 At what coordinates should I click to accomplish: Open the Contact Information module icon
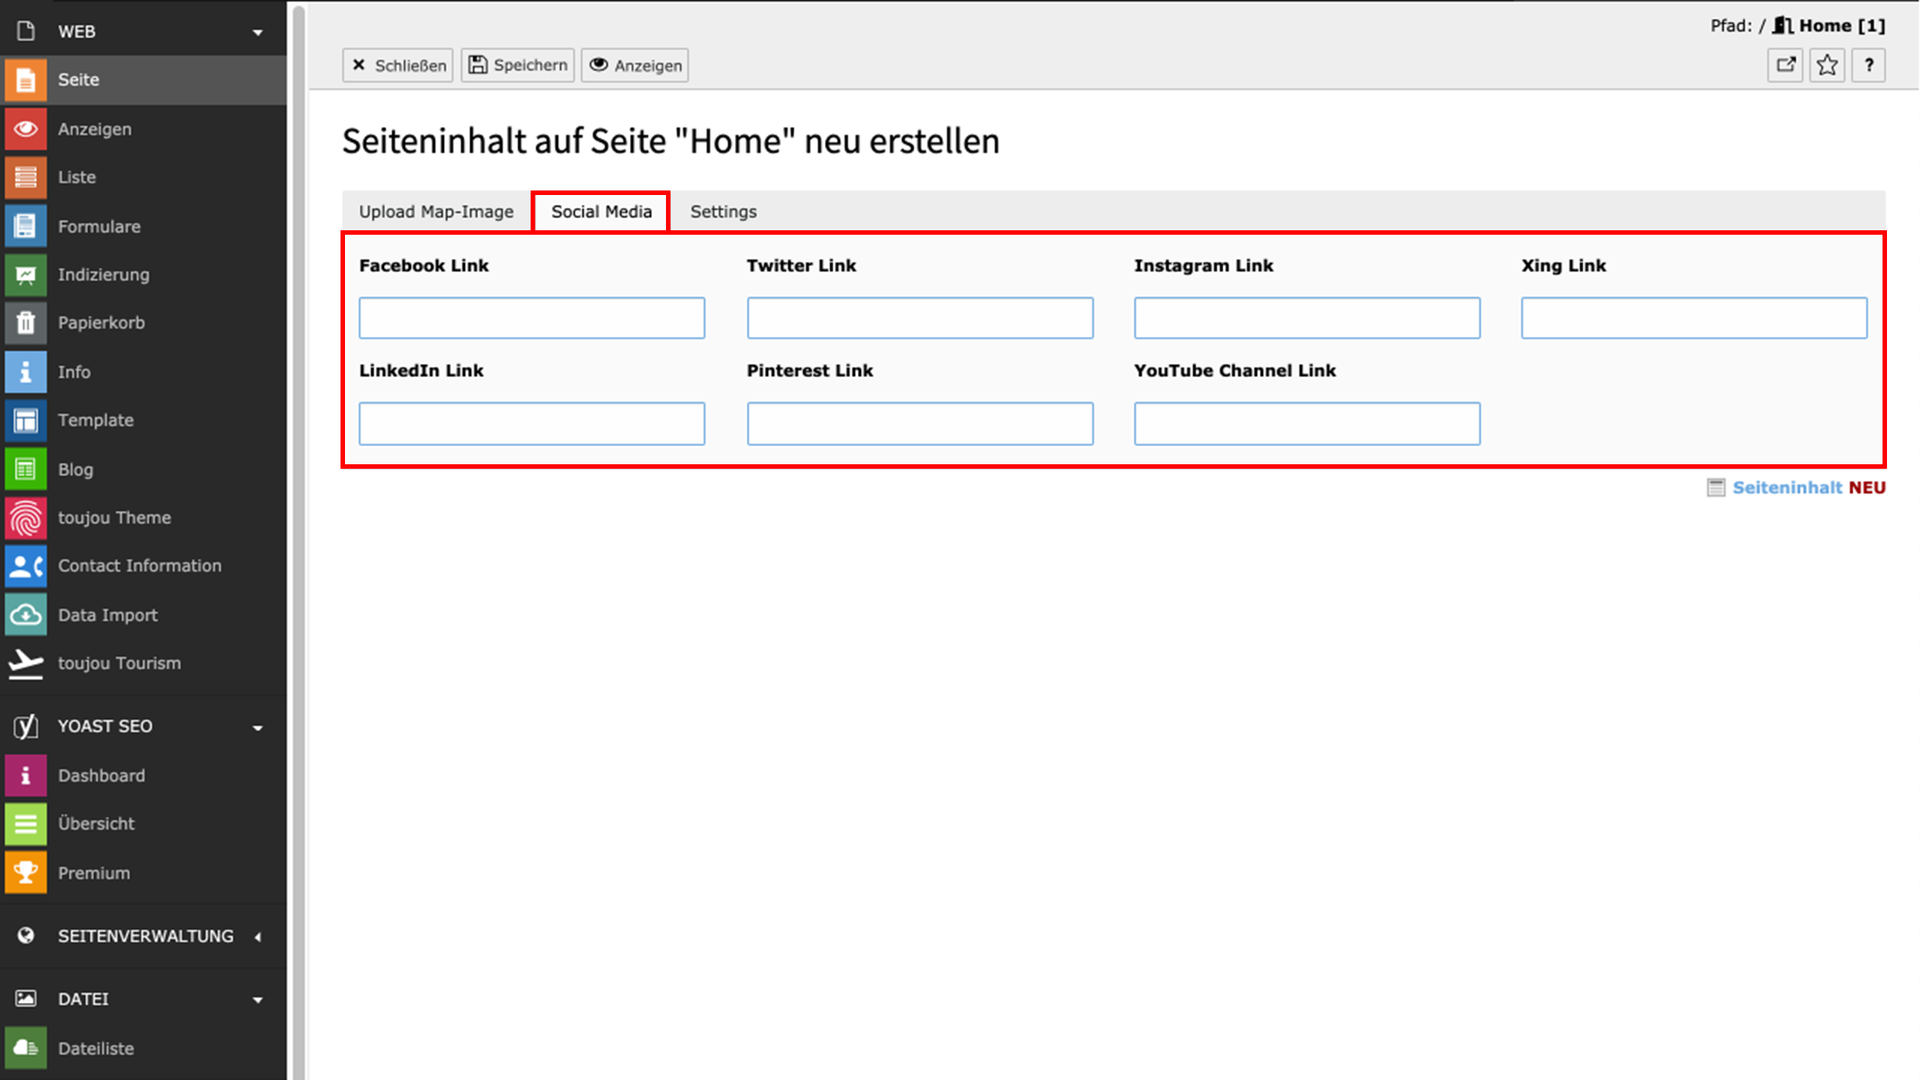[x=26, y=566]
